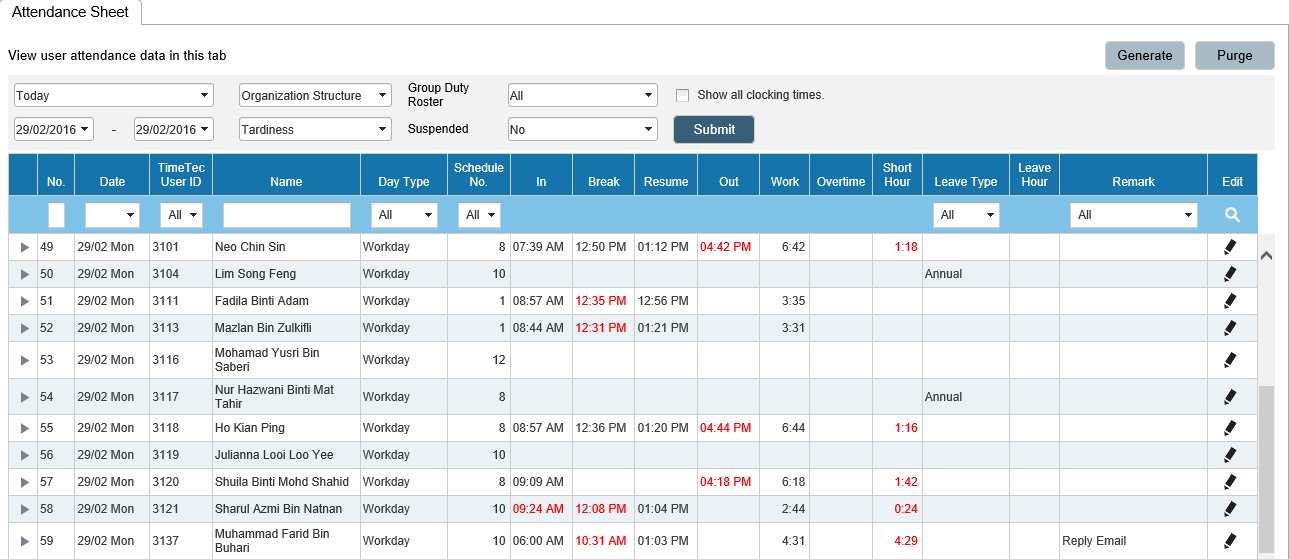Open TimeTec User ID filter dropdown

tap(181, 215)
